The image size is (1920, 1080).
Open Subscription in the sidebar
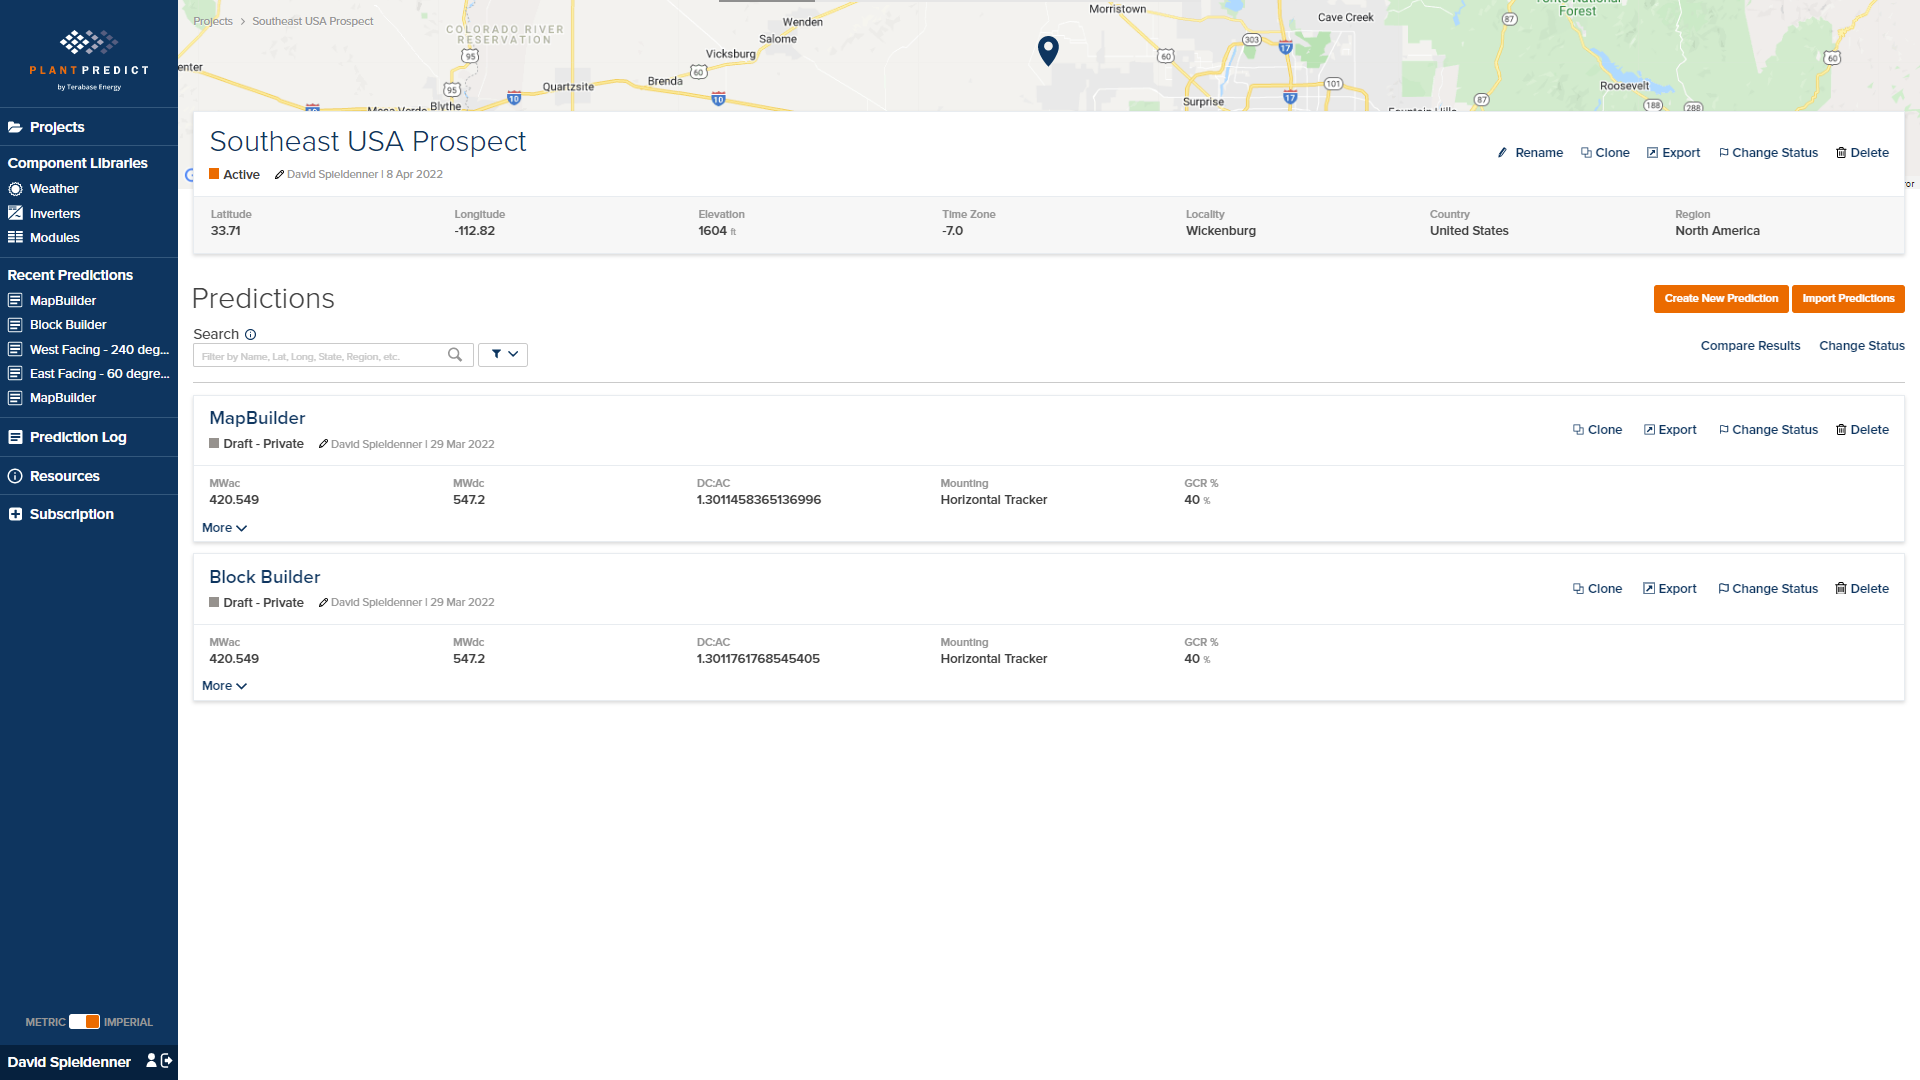point(72,514)
